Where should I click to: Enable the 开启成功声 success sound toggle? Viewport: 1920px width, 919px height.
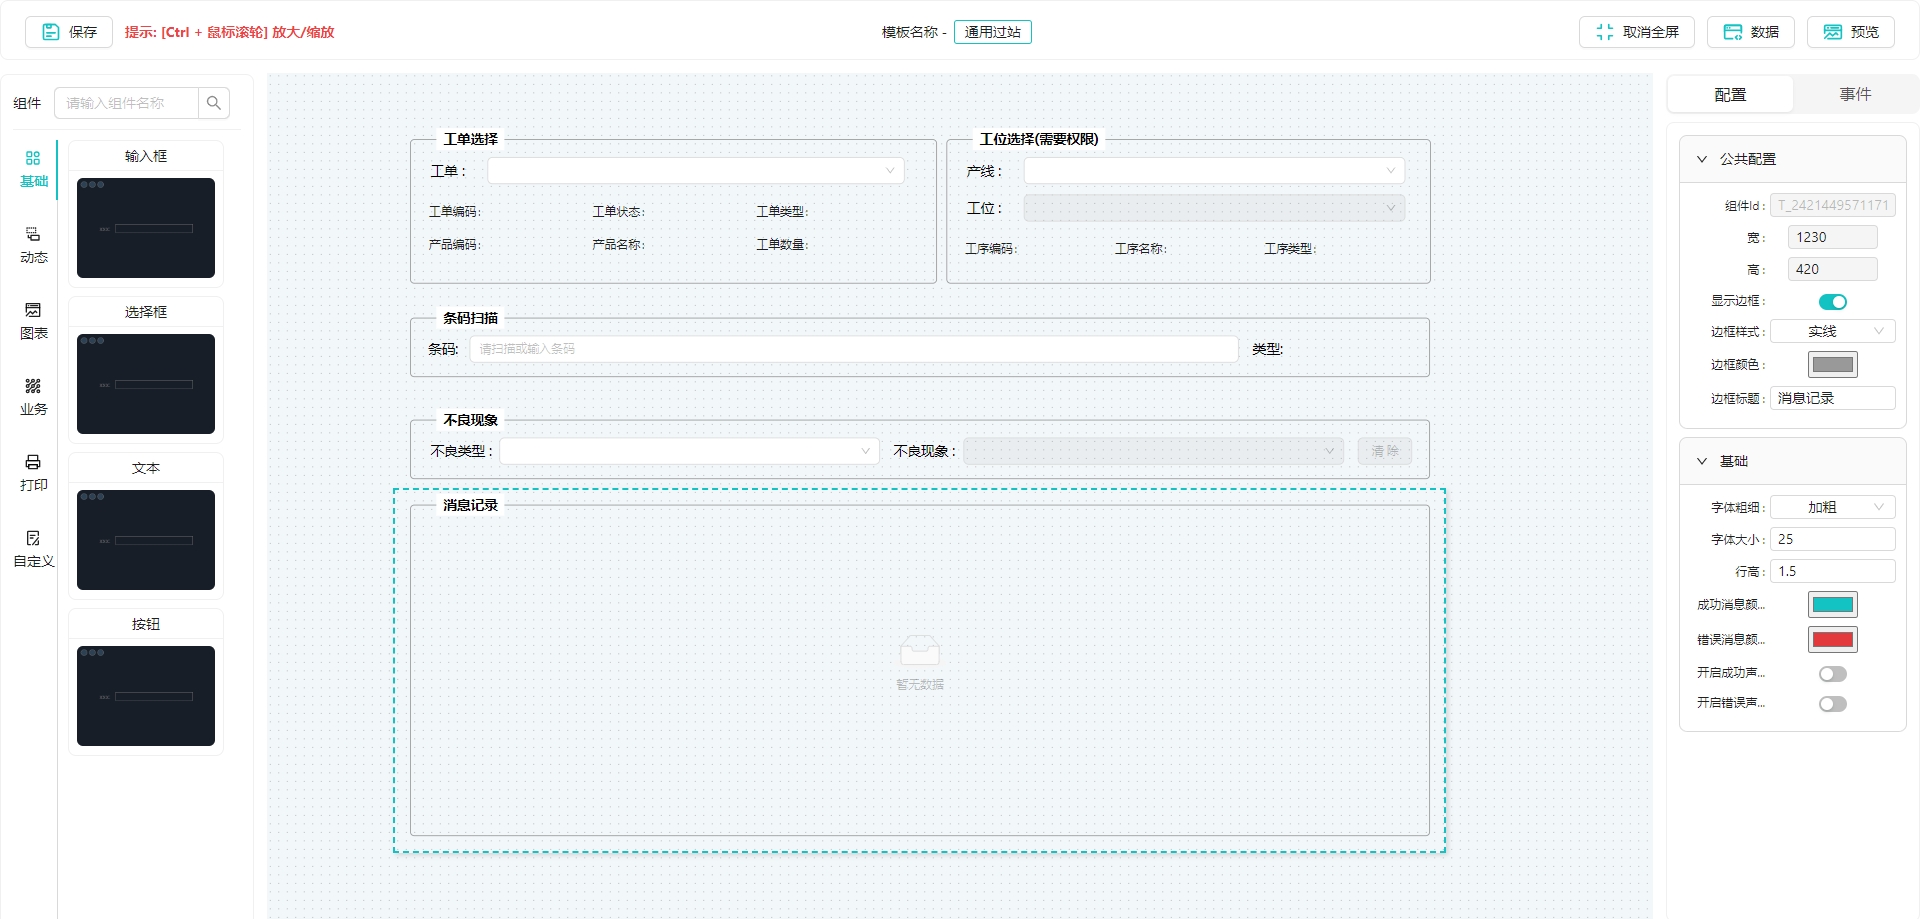tap(1833, 673)
